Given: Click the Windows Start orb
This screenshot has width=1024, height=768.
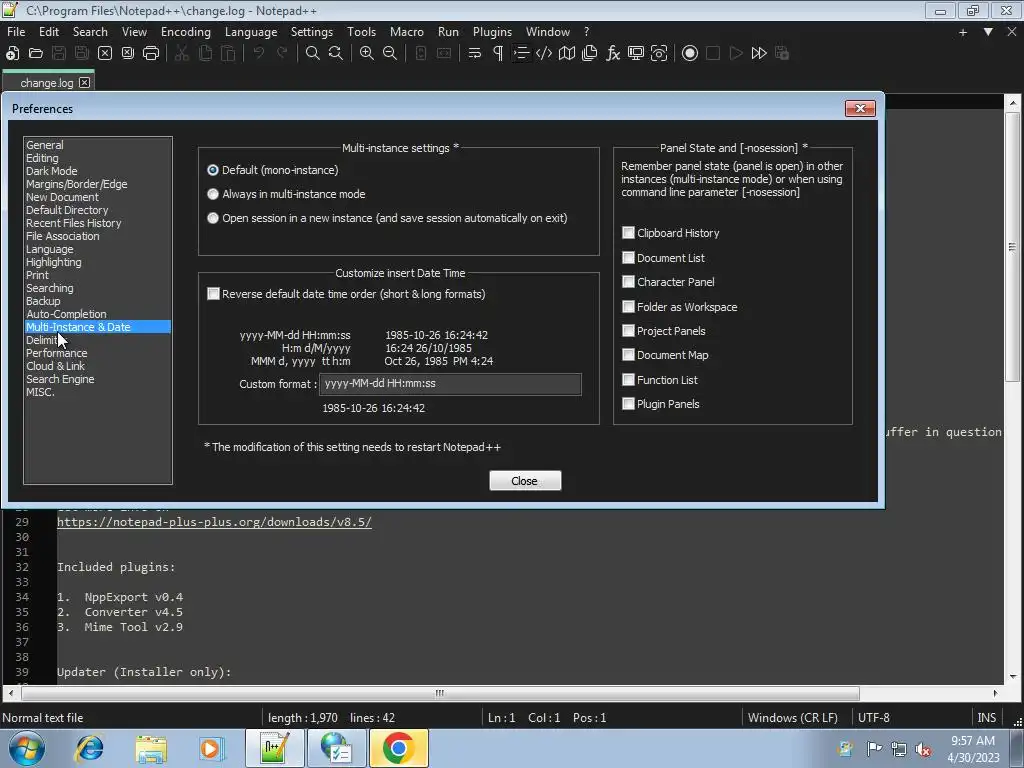Looking at the screenshot, I should click(27, 748).
